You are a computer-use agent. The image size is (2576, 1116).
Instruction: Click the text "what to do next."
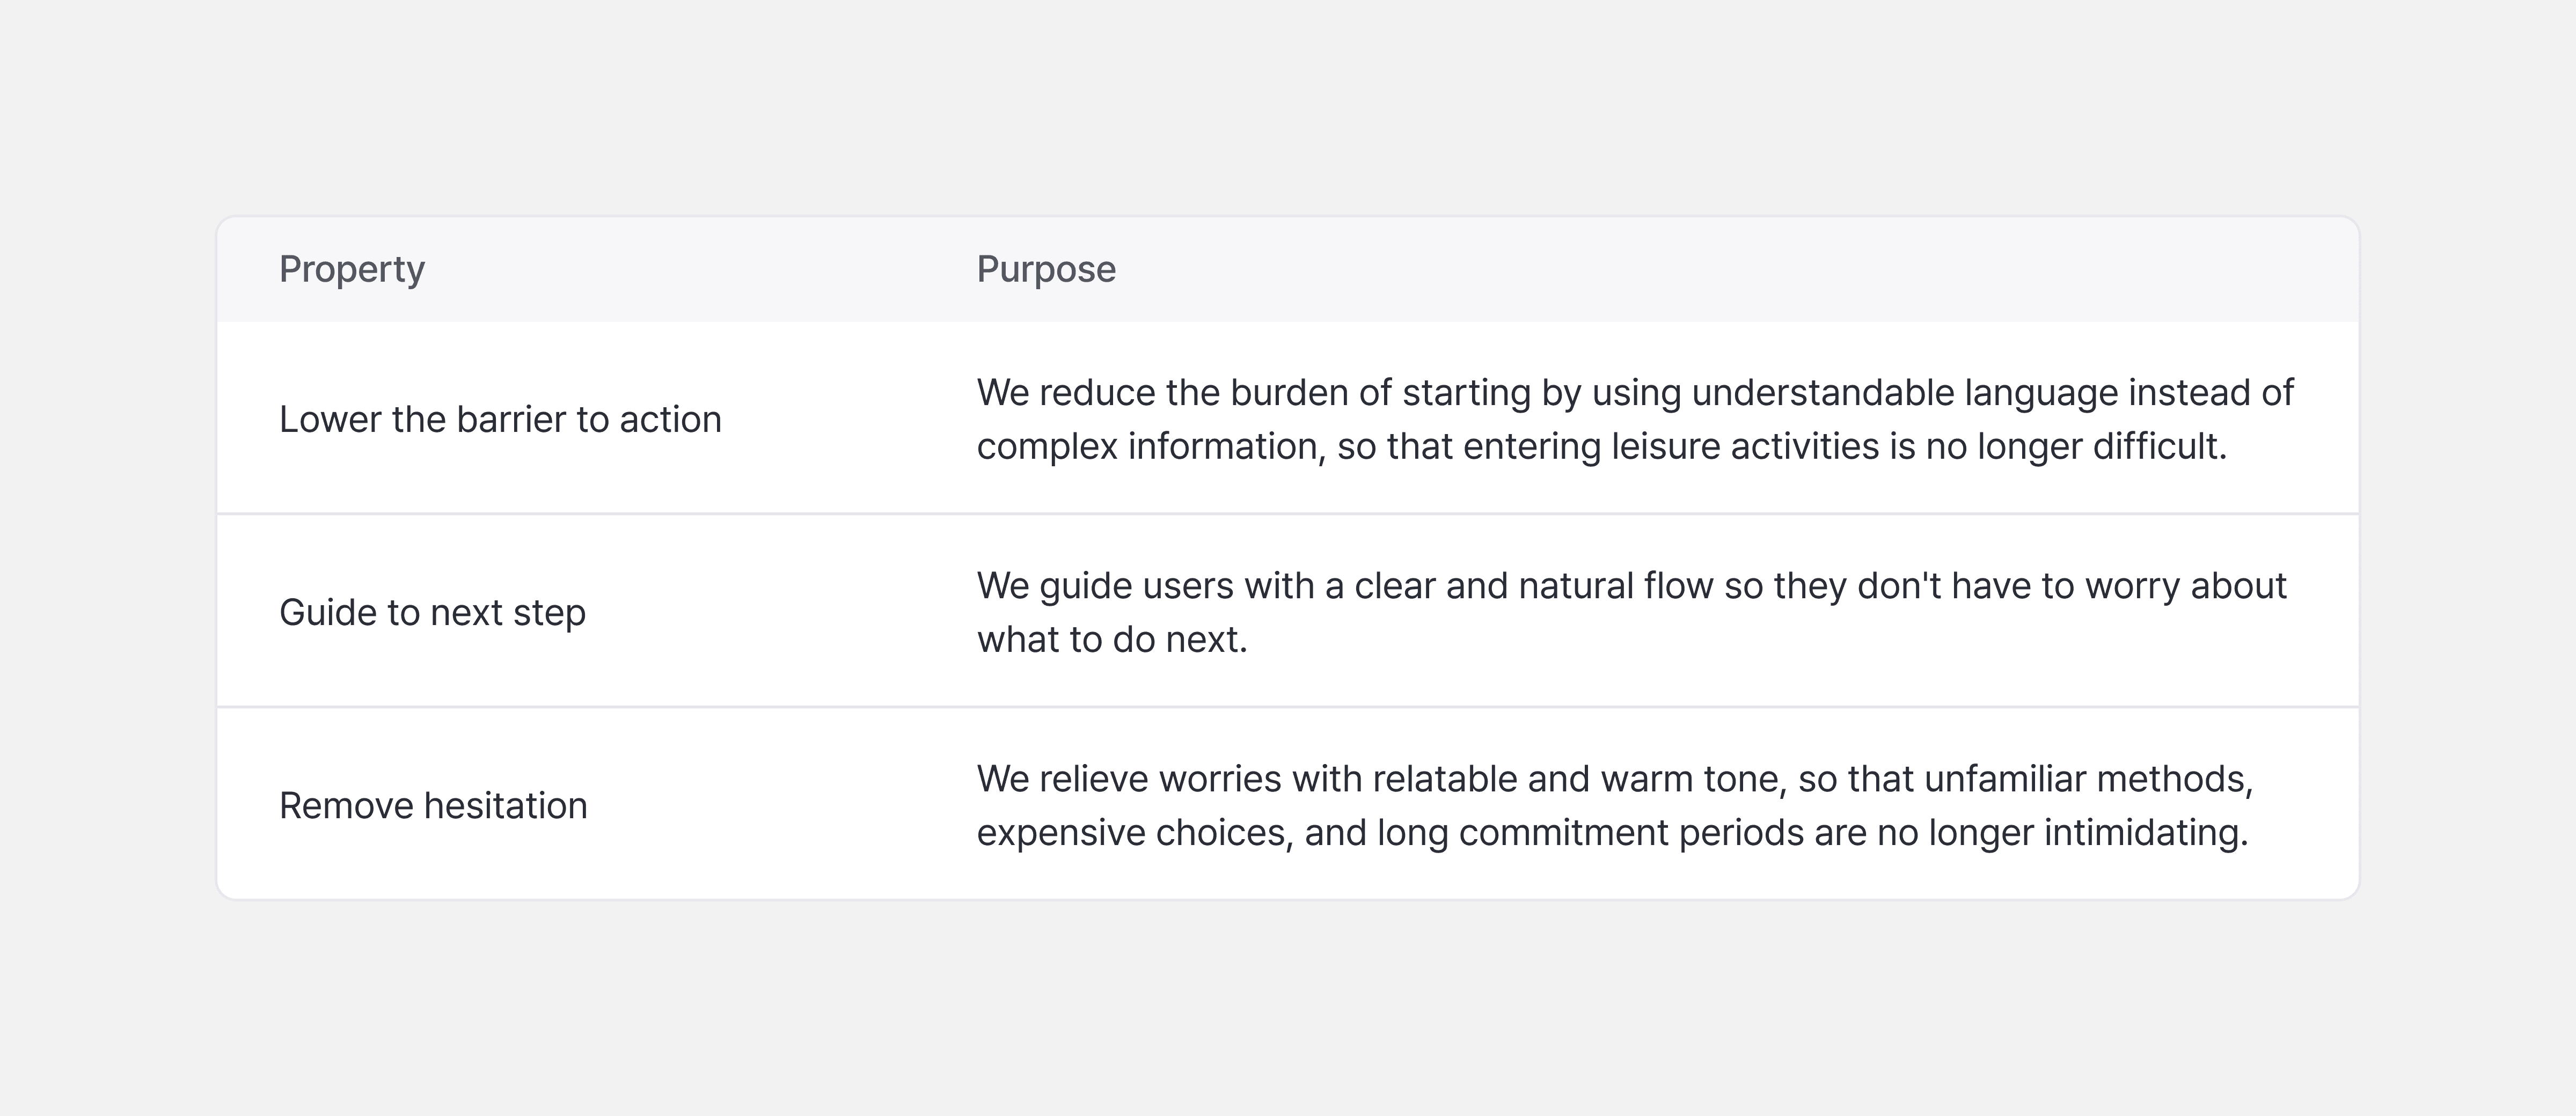pos(1112,639)
